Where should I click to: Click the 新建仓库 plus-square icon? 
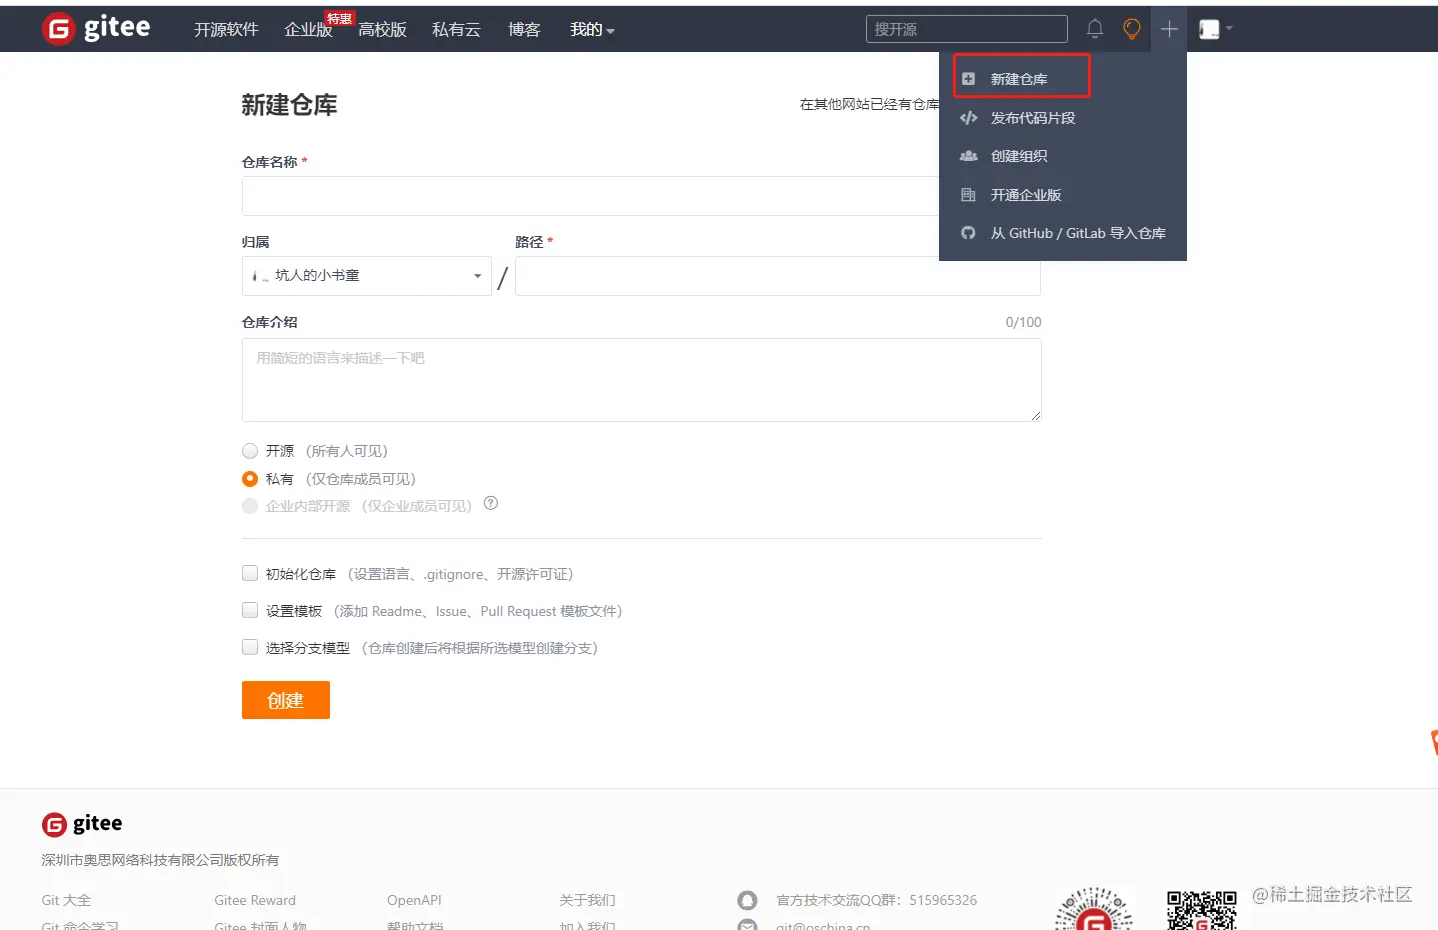point(968,79)
